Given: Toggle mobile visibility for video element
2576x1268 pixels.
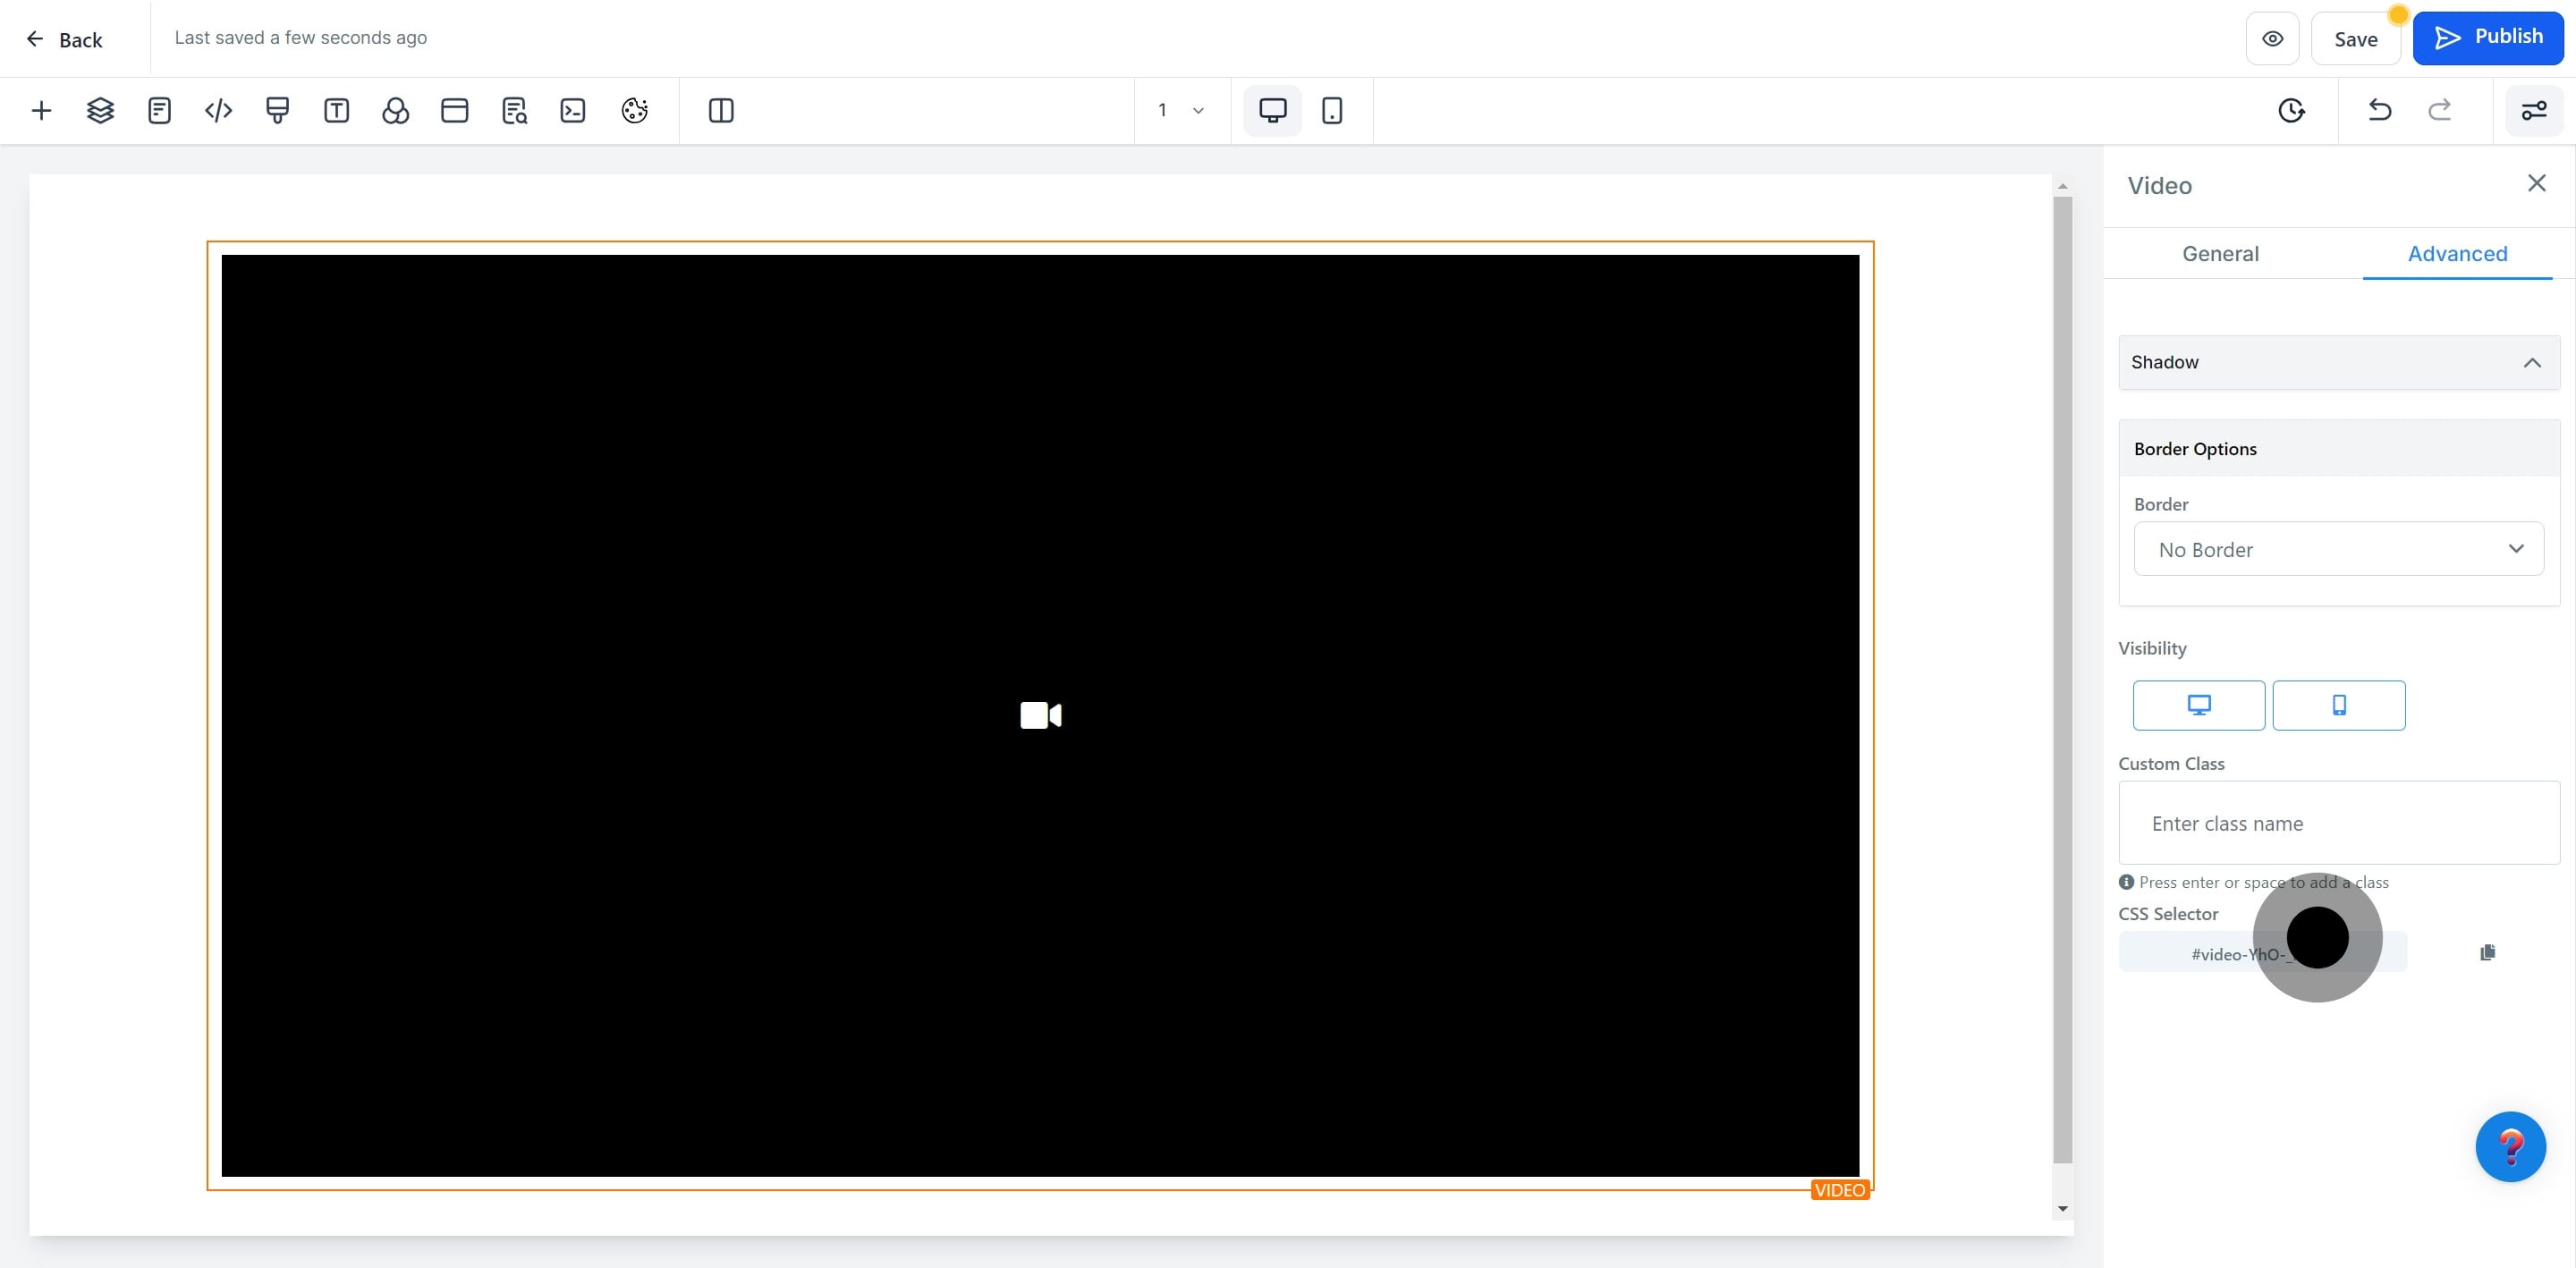Looking at the screenshot, I should (x=2338, y=705).
